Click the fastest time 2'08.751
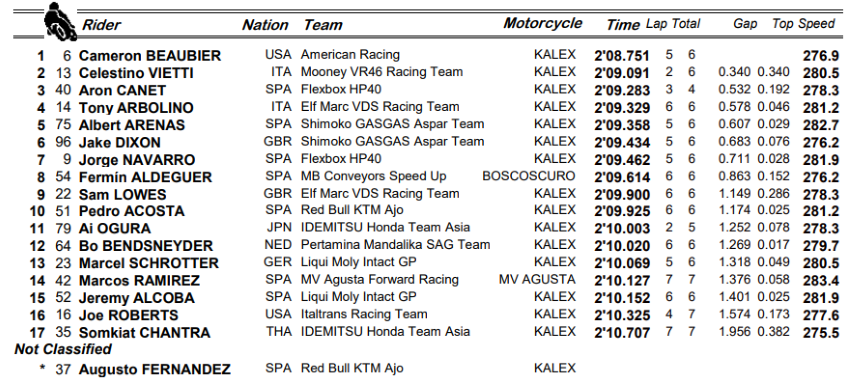Image resolution: width=854 pixels, height=389 pixels. [622, 56]
